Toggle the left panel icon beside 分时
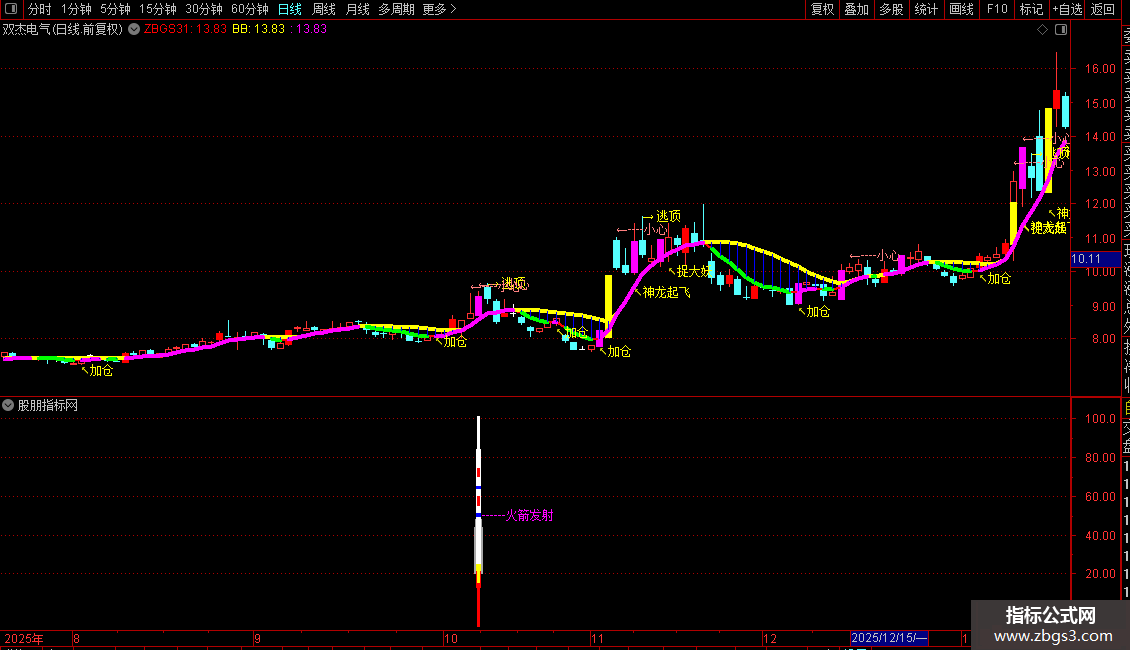The width and height of the screenshot is (1130, 650). click(11, 9)
